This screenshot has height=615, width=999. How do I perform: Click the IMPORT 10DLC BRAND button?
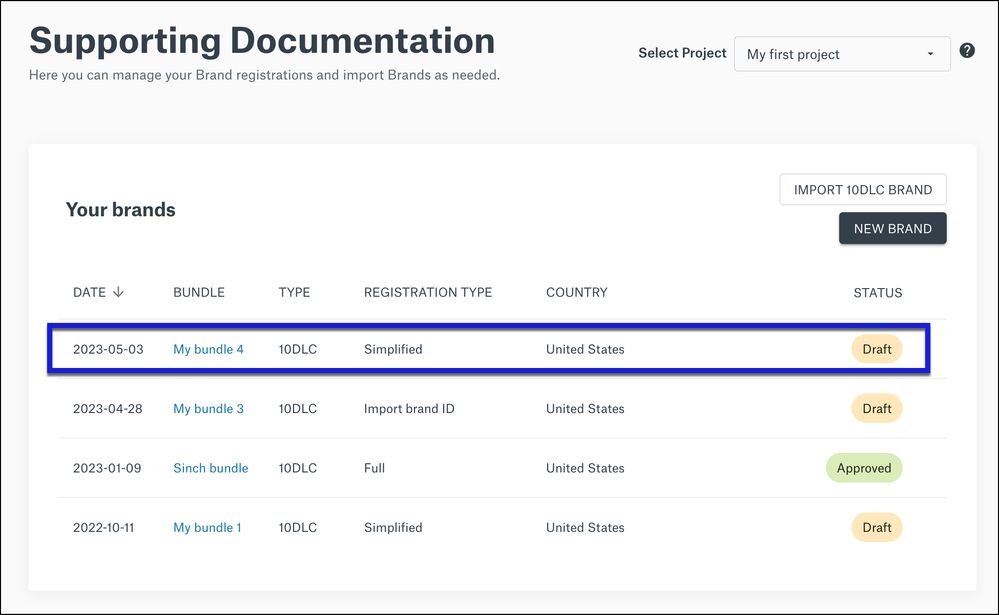point(862,190)
